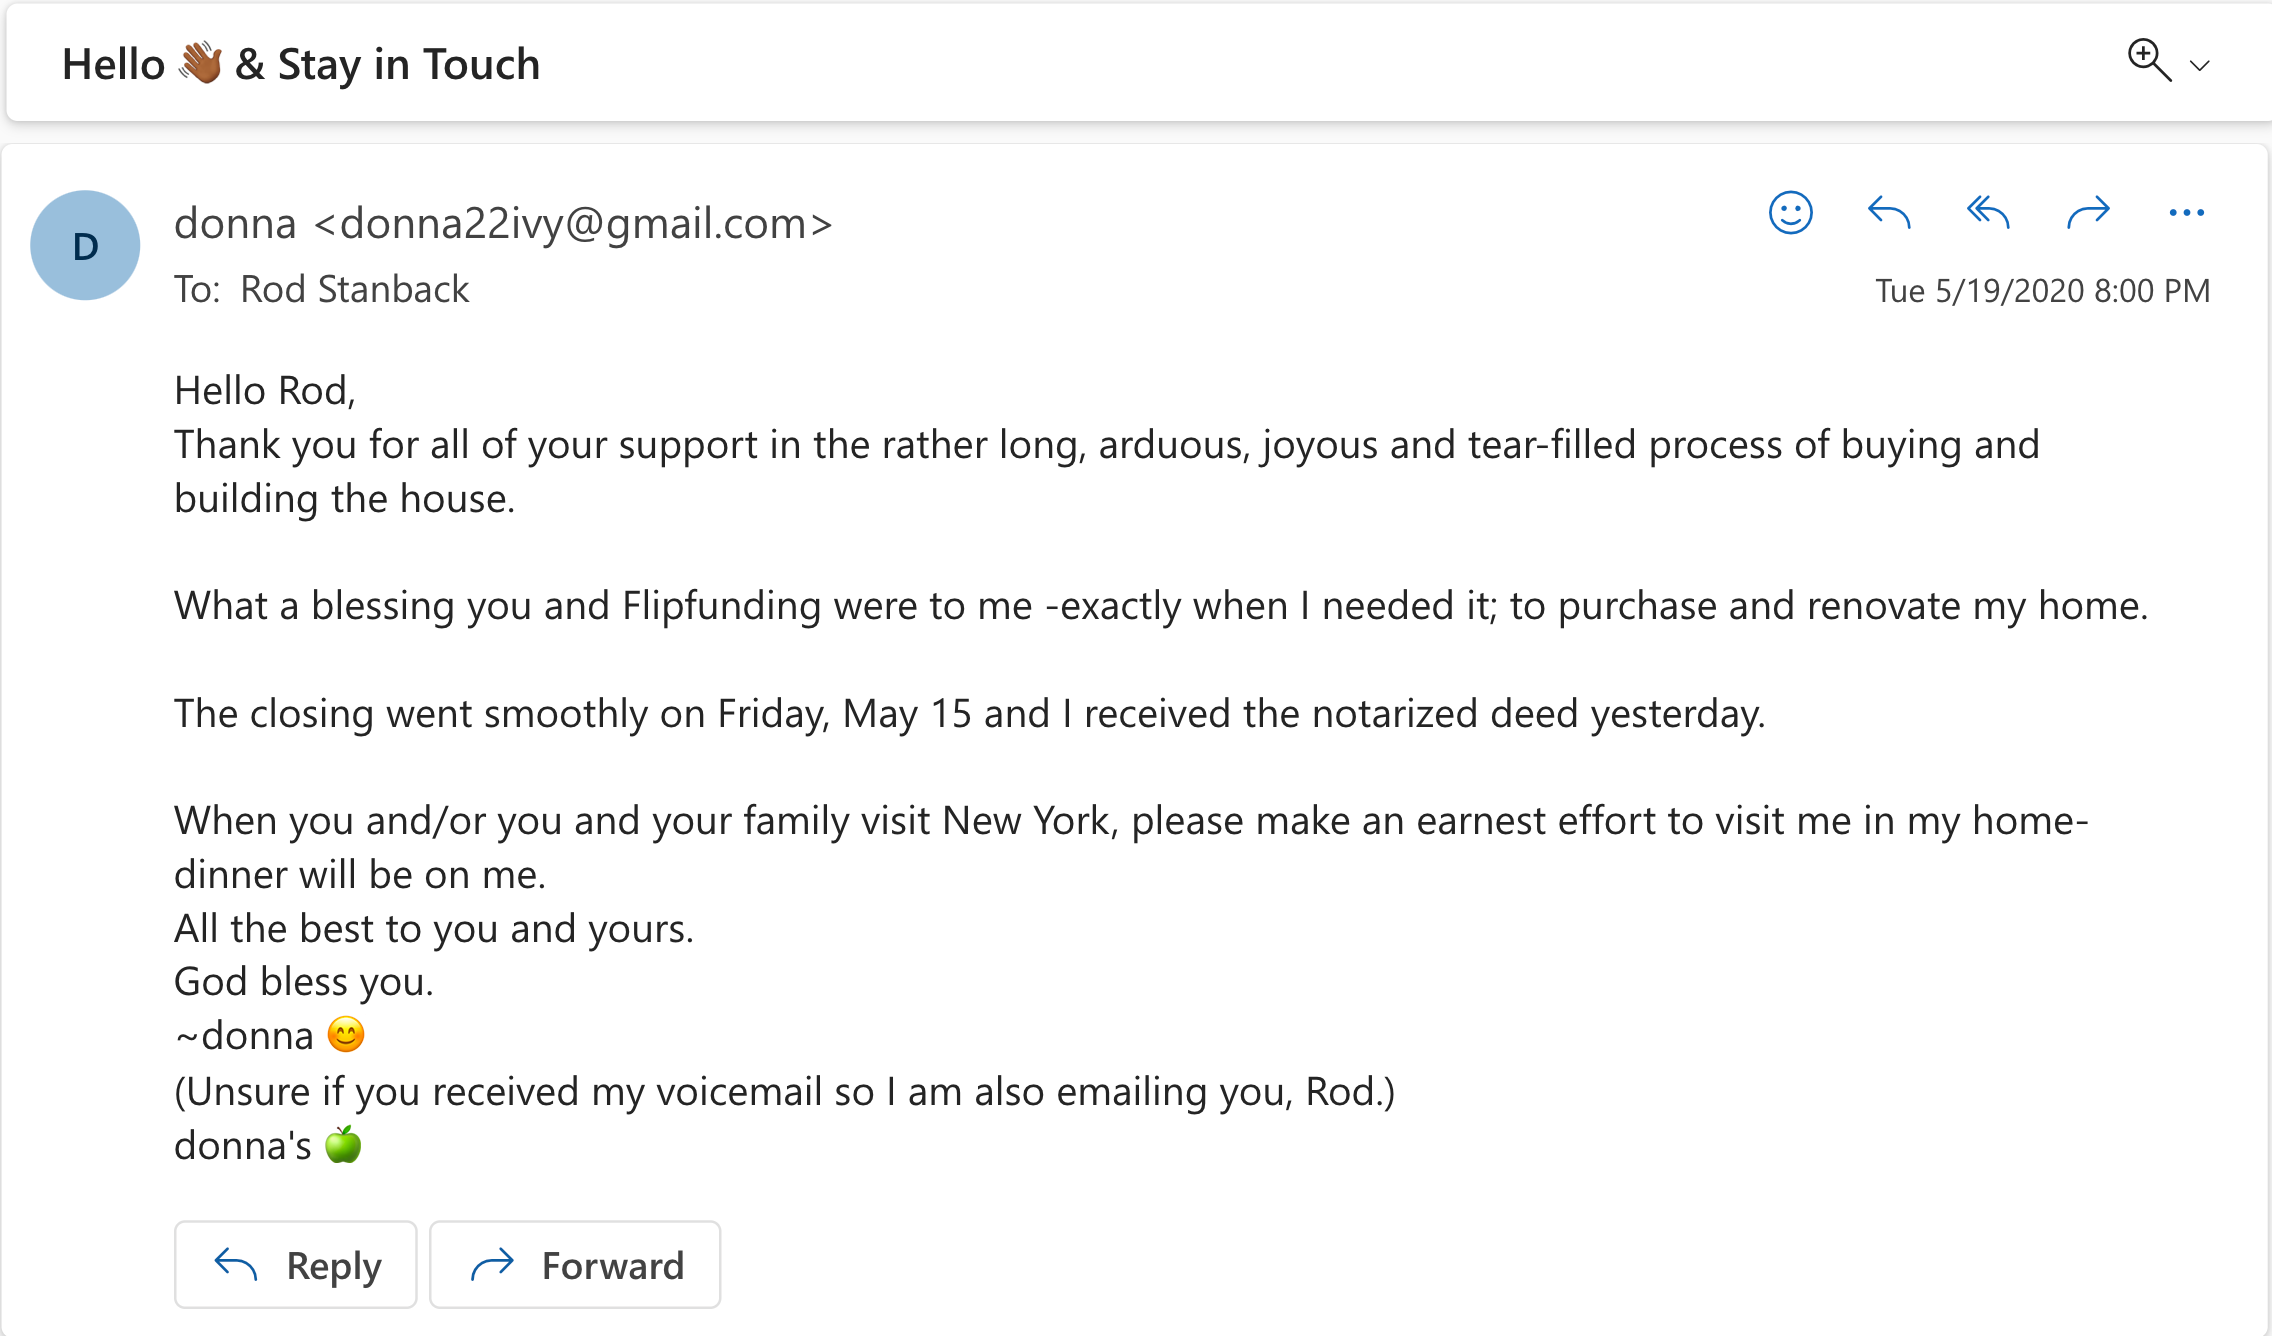Click the "Hello Rod," greeting line

(x=265, y=390)
